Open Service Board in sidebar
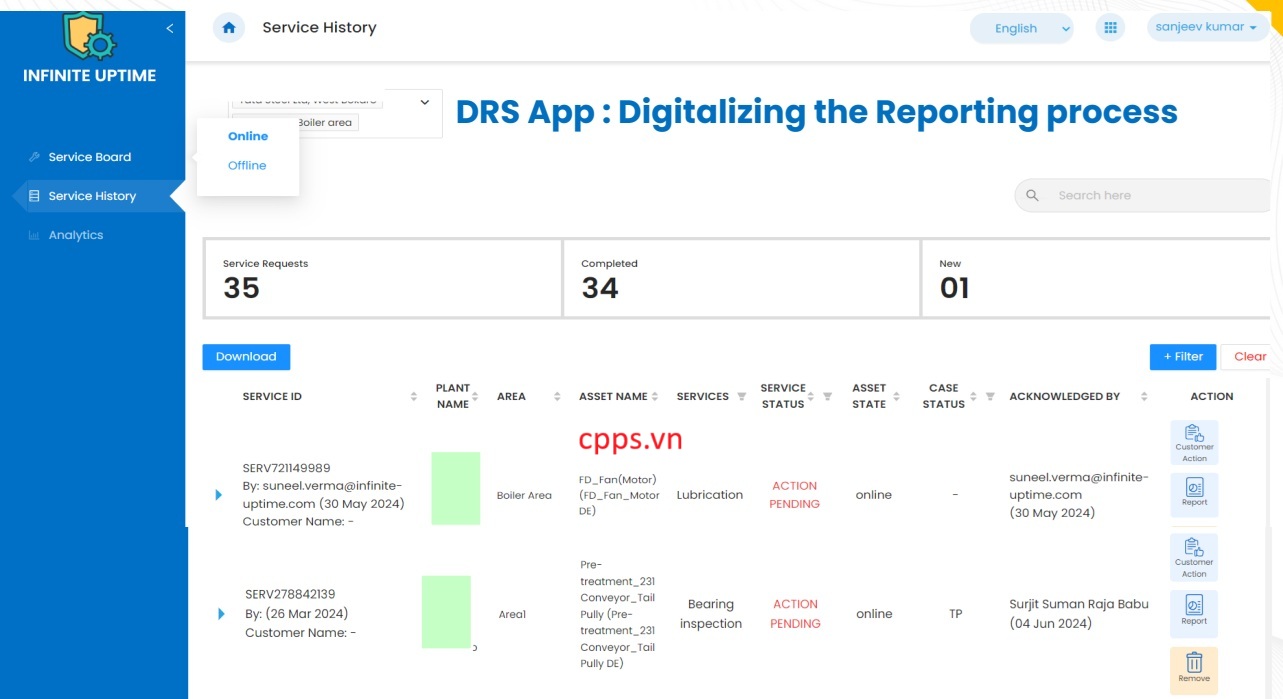 pyautogui.click(x=90, y=157)
